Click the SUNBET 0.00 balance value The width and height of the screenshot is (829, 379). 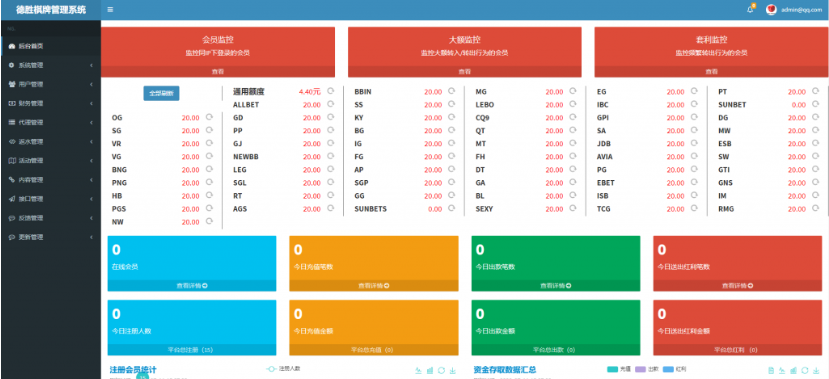coord(798,105)
